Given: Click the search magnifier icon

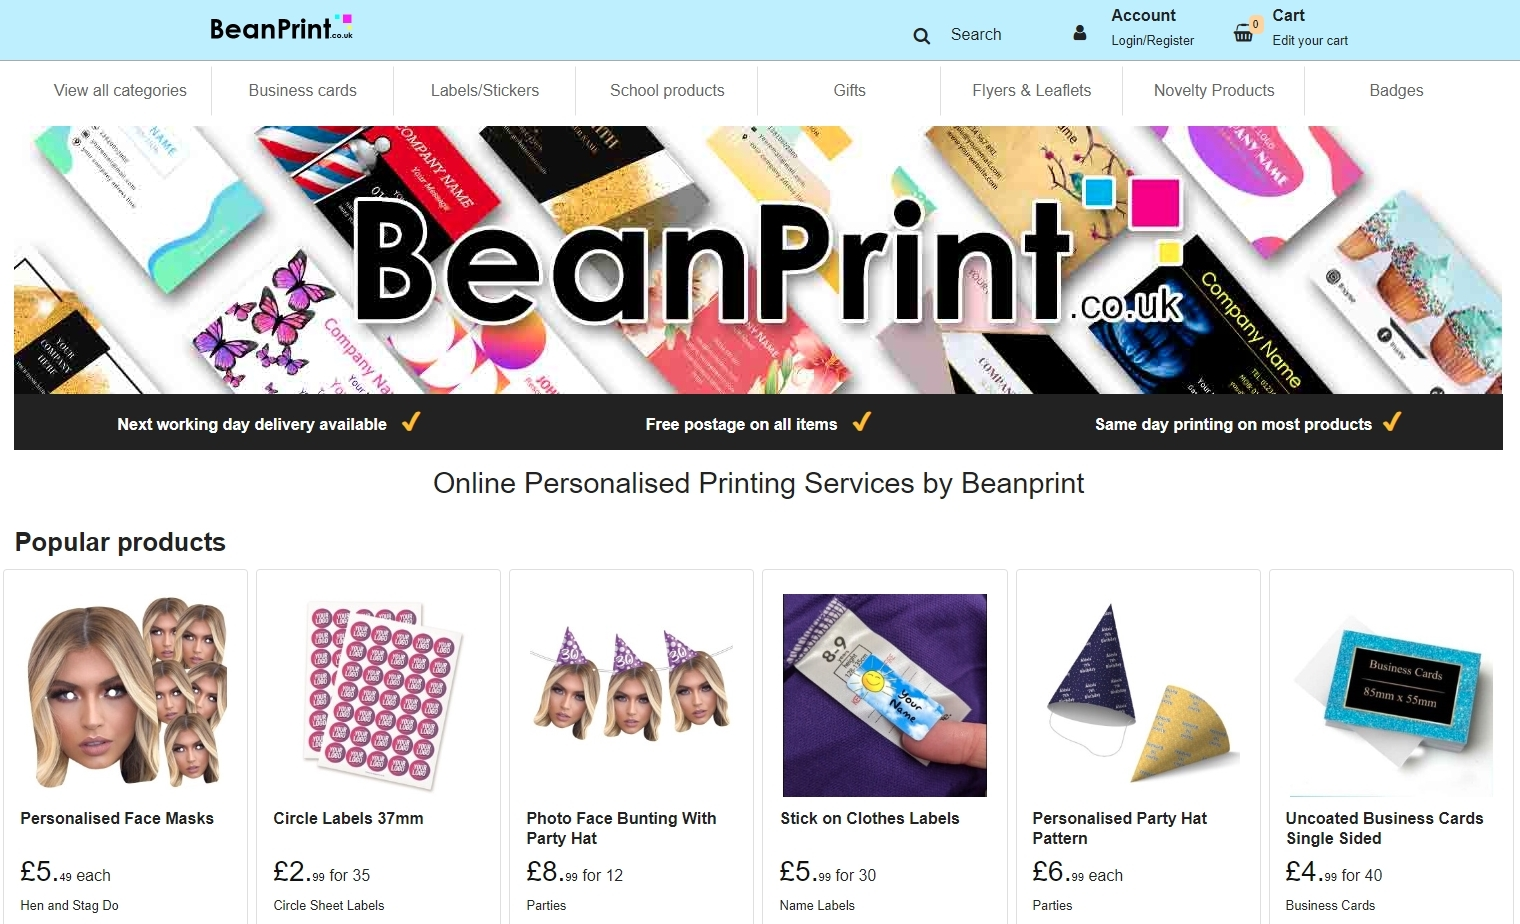Looking at the screenshot, I should [921, 36].
